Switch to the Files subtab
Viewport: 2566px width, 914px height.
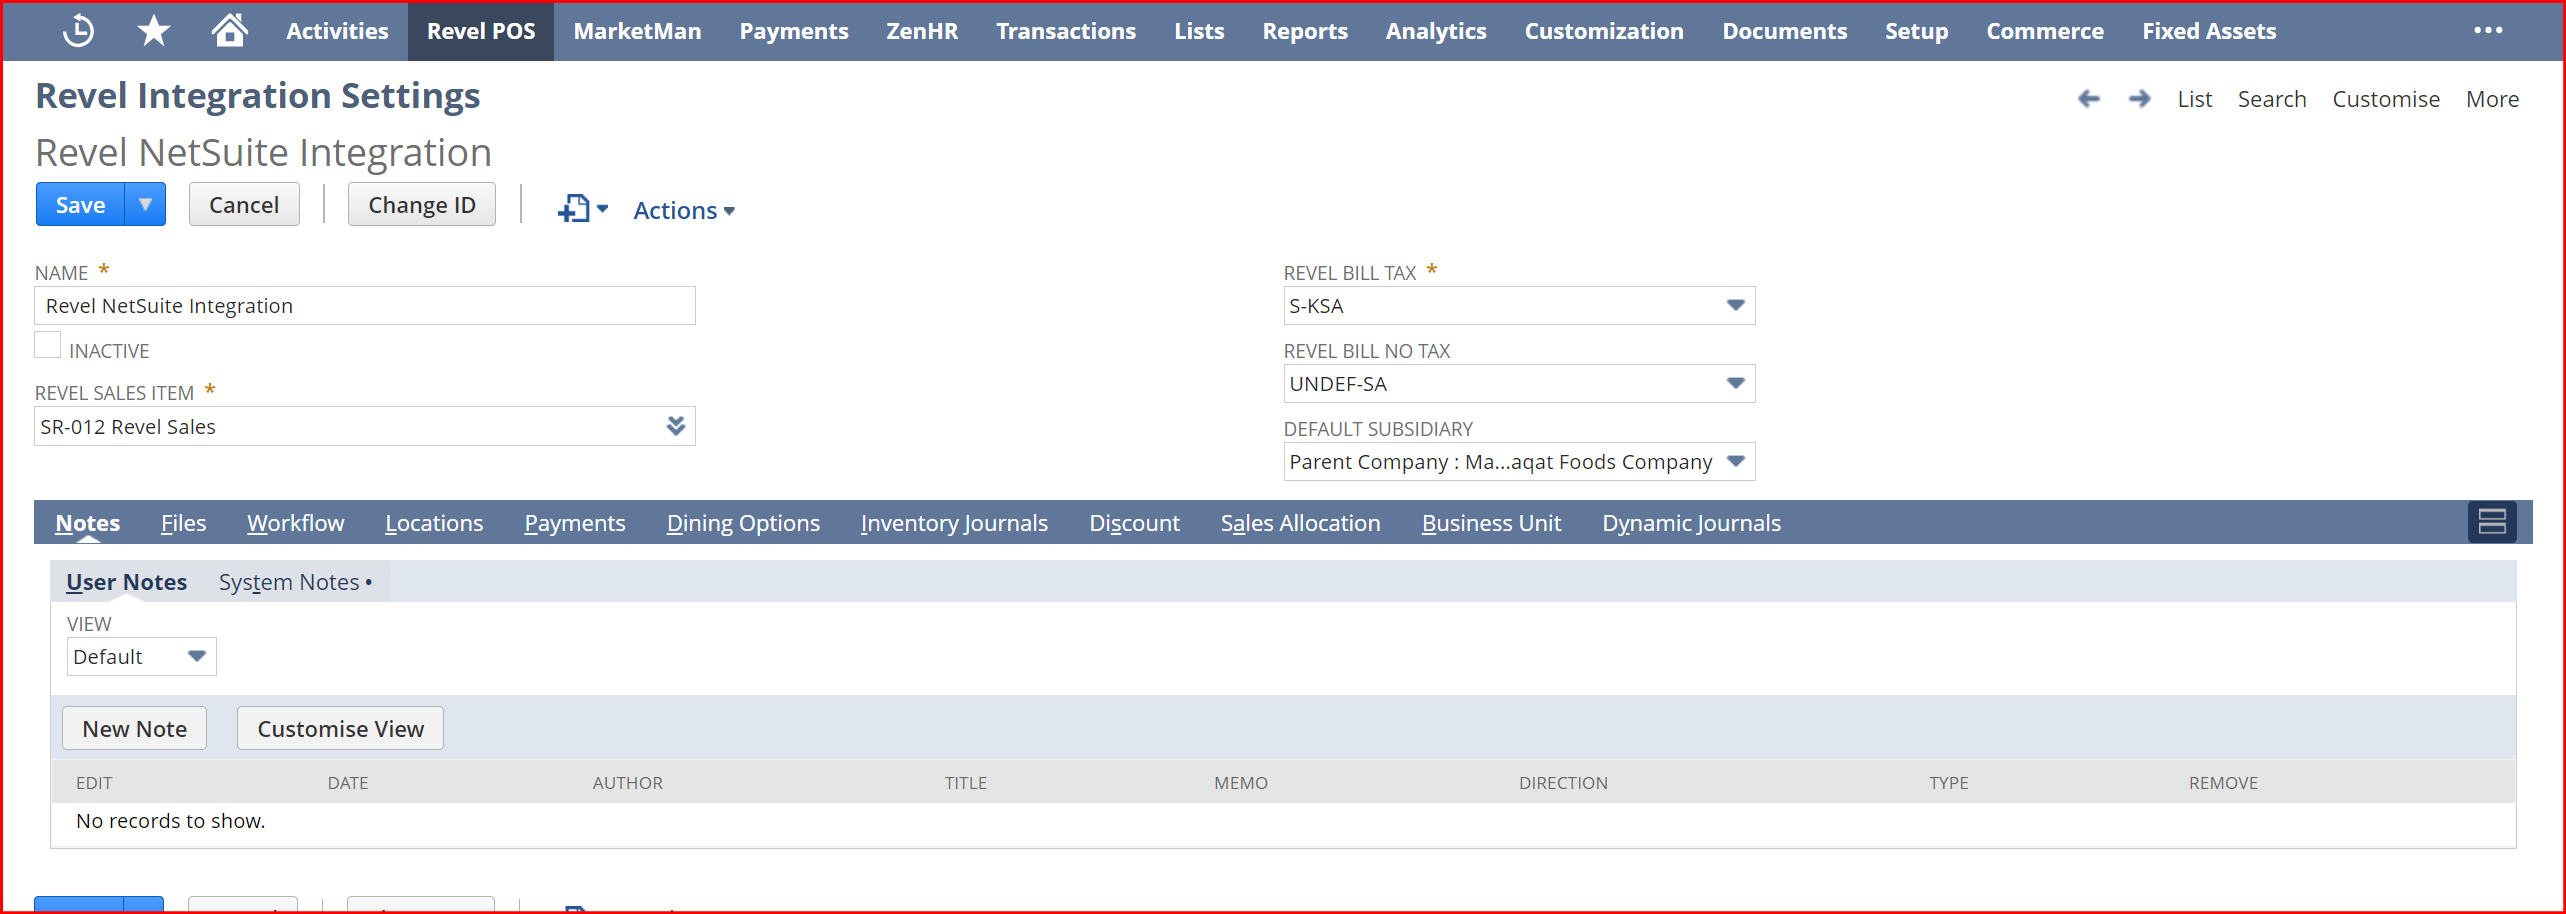184,523
